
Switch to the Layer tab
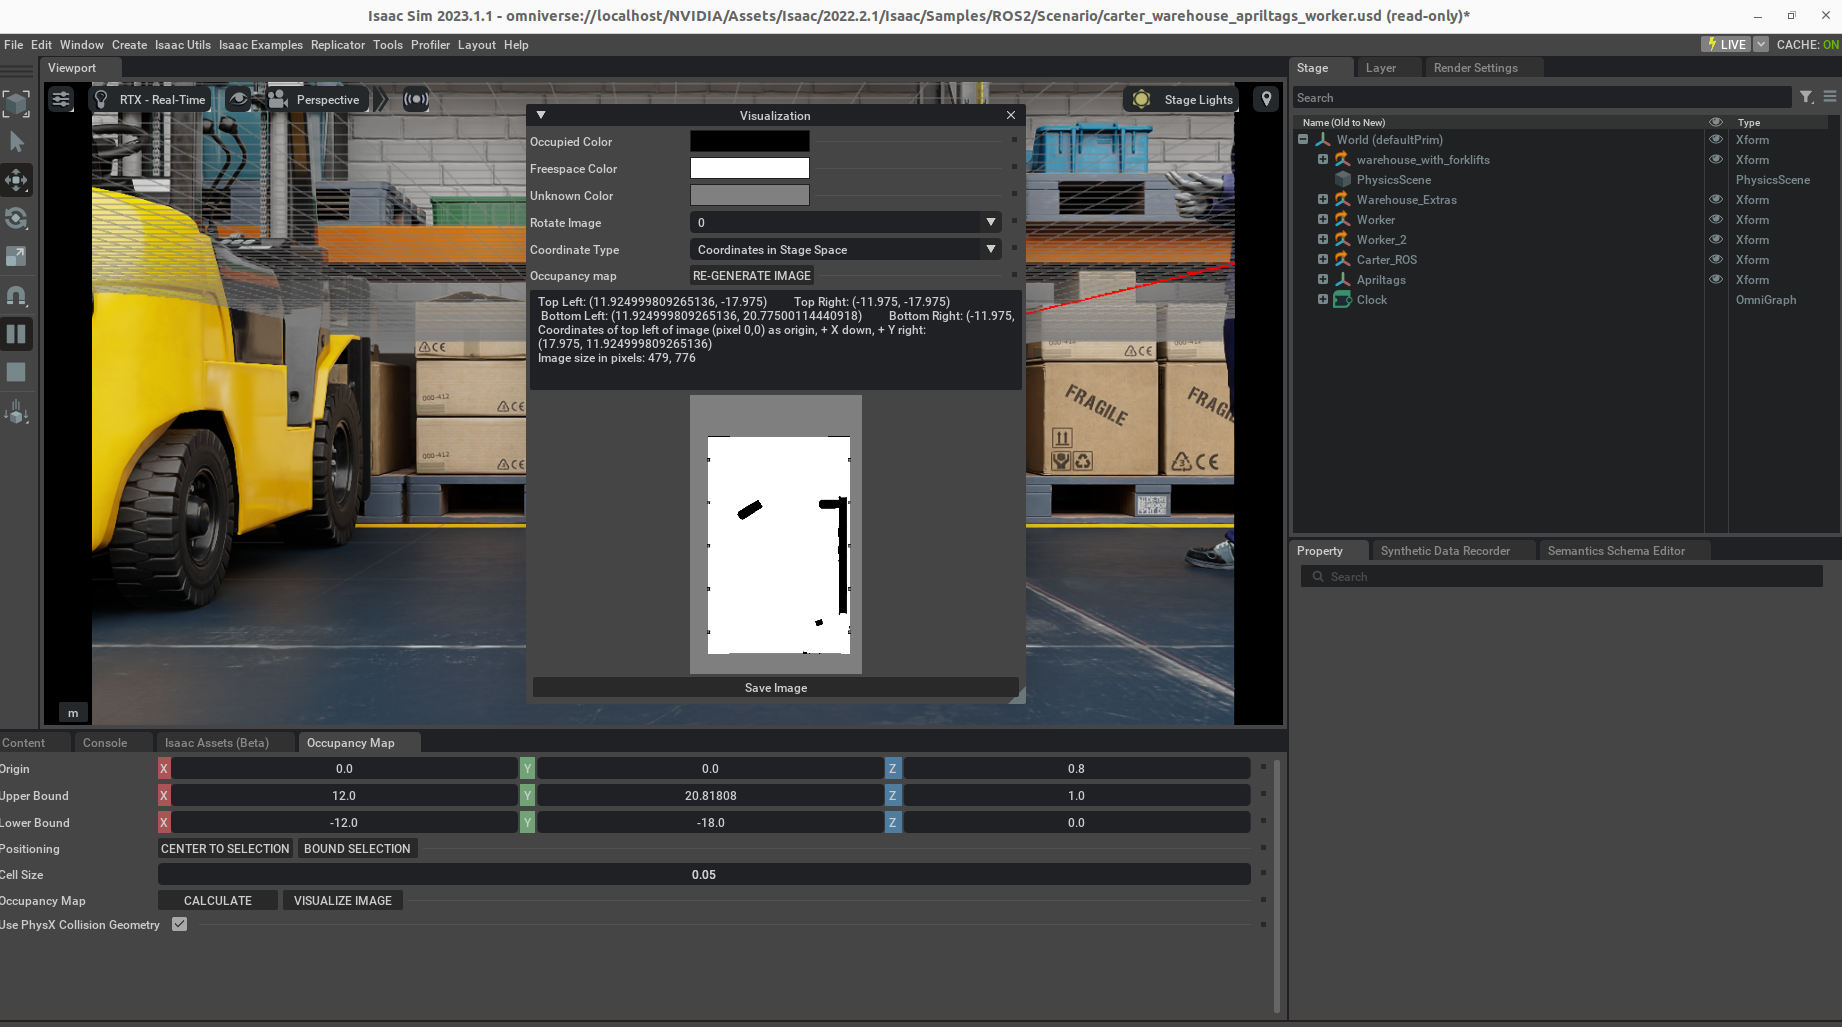pyautogui.click(x=1381, y=67)
